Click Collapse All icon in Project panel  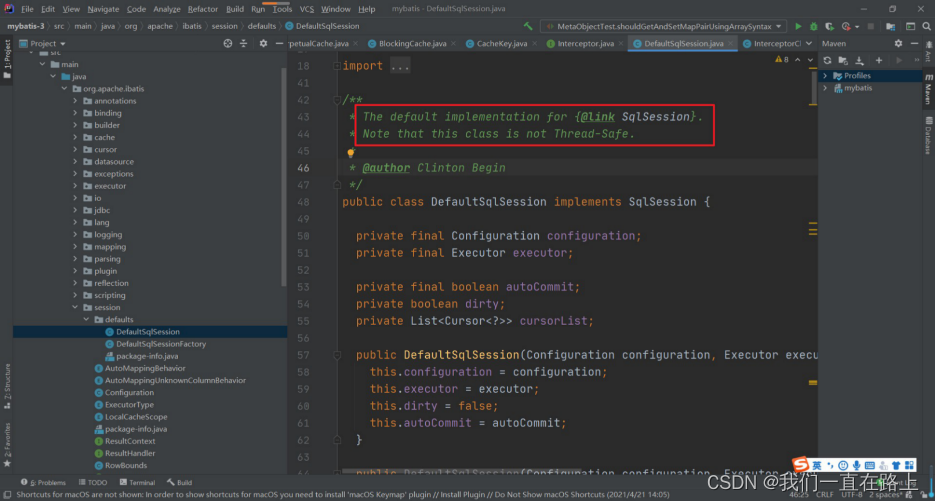click(243, 44)
